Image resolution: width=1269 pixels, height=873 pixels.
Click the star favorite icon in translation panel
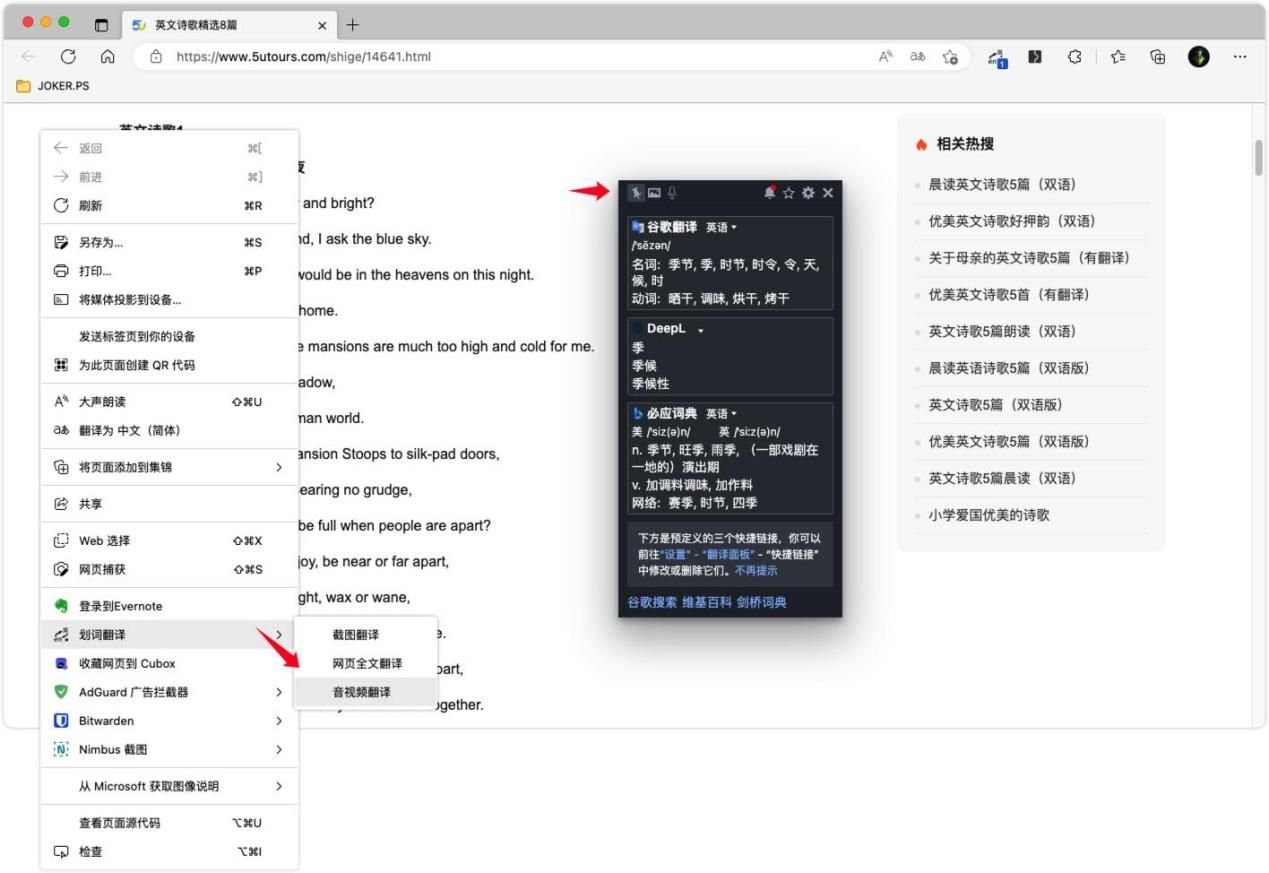tap(789, 192)
